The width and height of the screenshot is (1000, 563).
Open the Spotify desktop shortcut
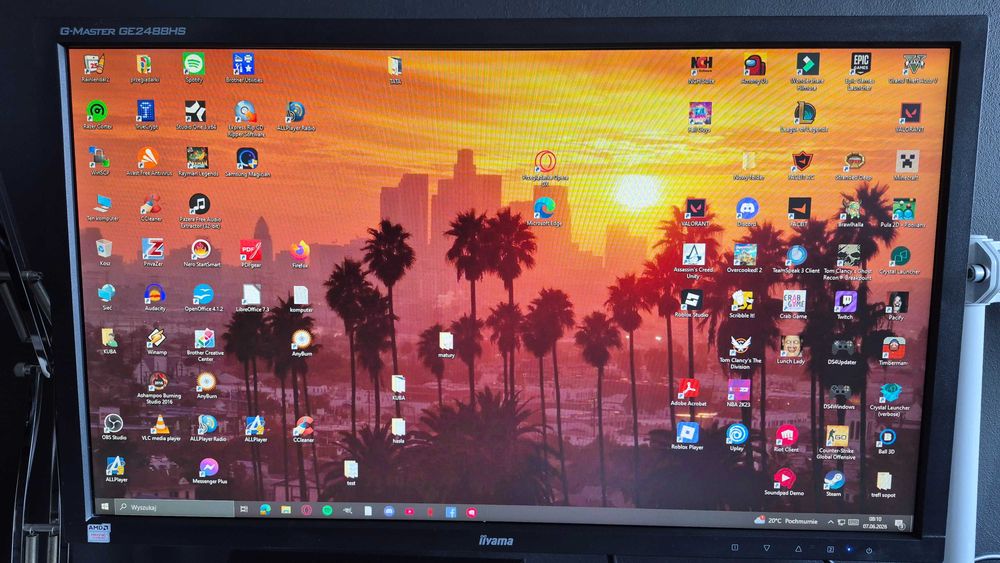pos(193,68)
